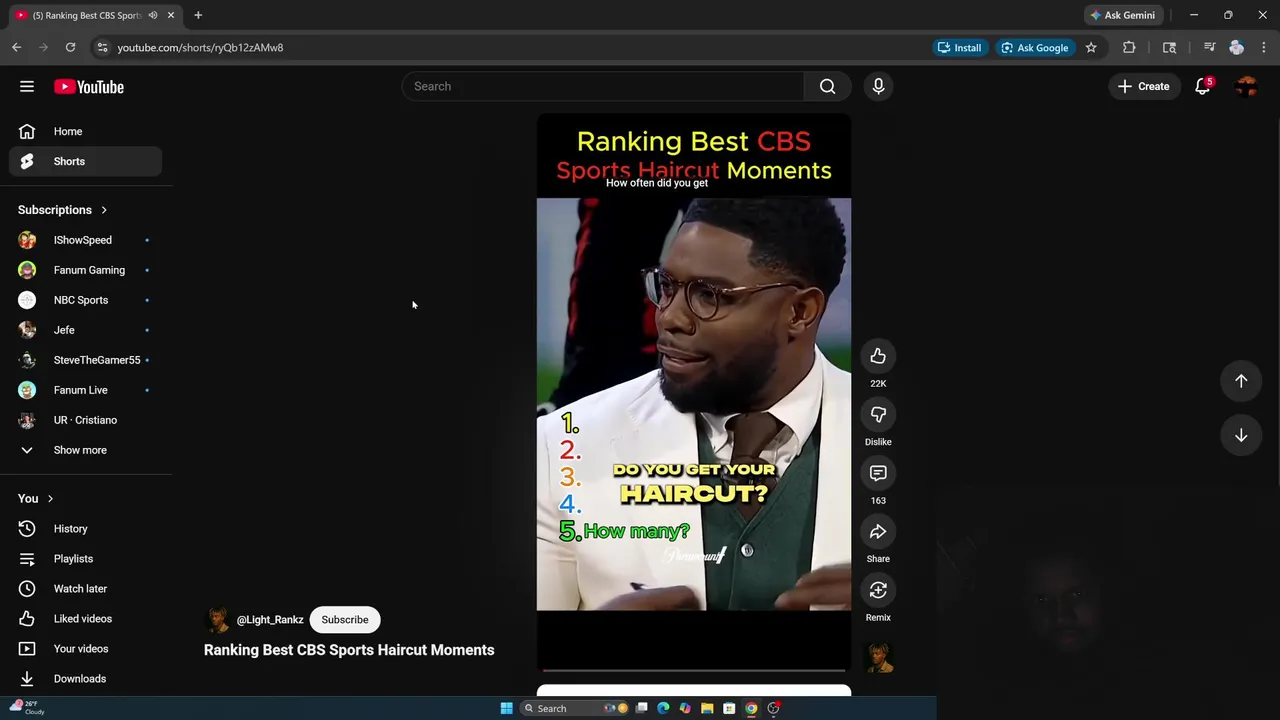Open a new browser tab
The image size is (1280, 720).
pos(198,15)
